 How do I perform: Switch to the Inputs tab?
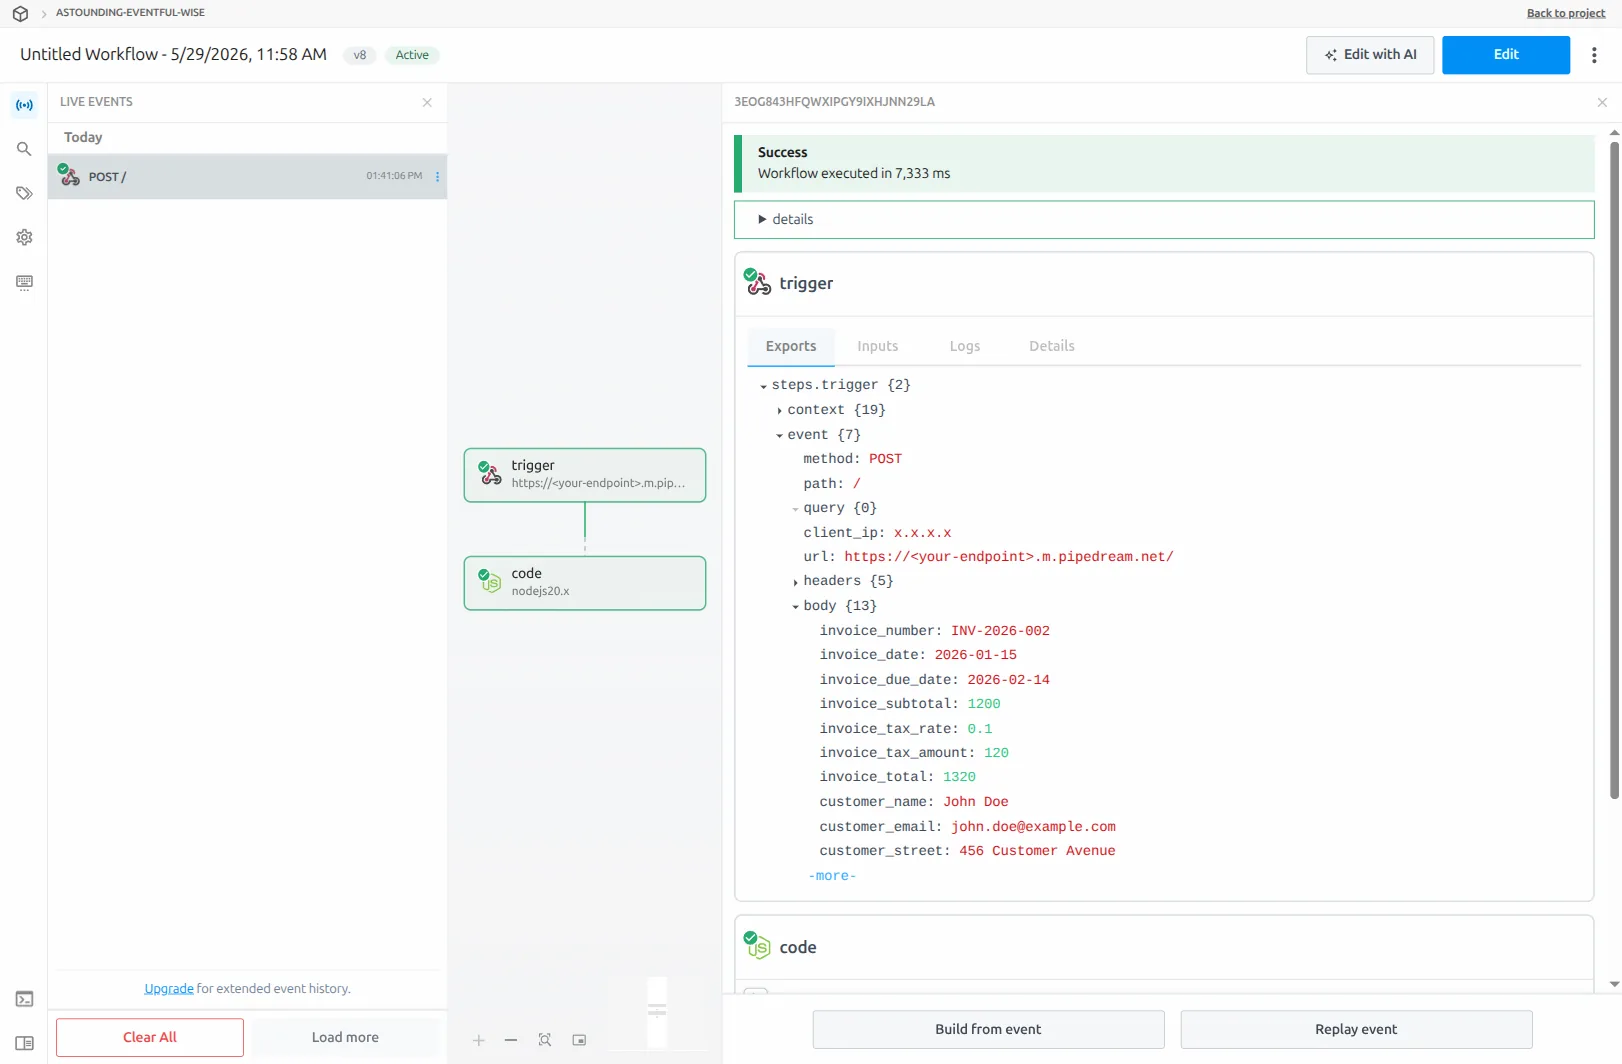pyautogui.click(x=877, y=346)
